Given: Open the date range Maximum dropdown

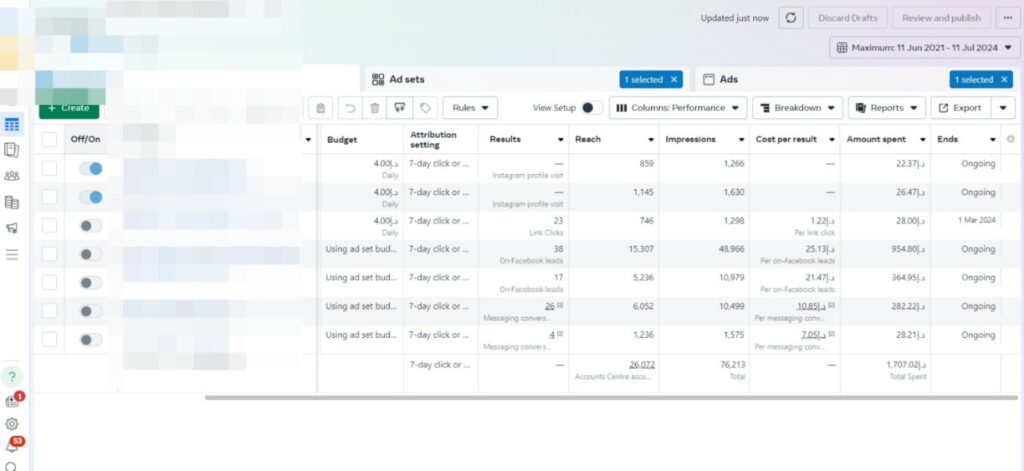Looking at the screenshot, I should (x=925, y=47).
